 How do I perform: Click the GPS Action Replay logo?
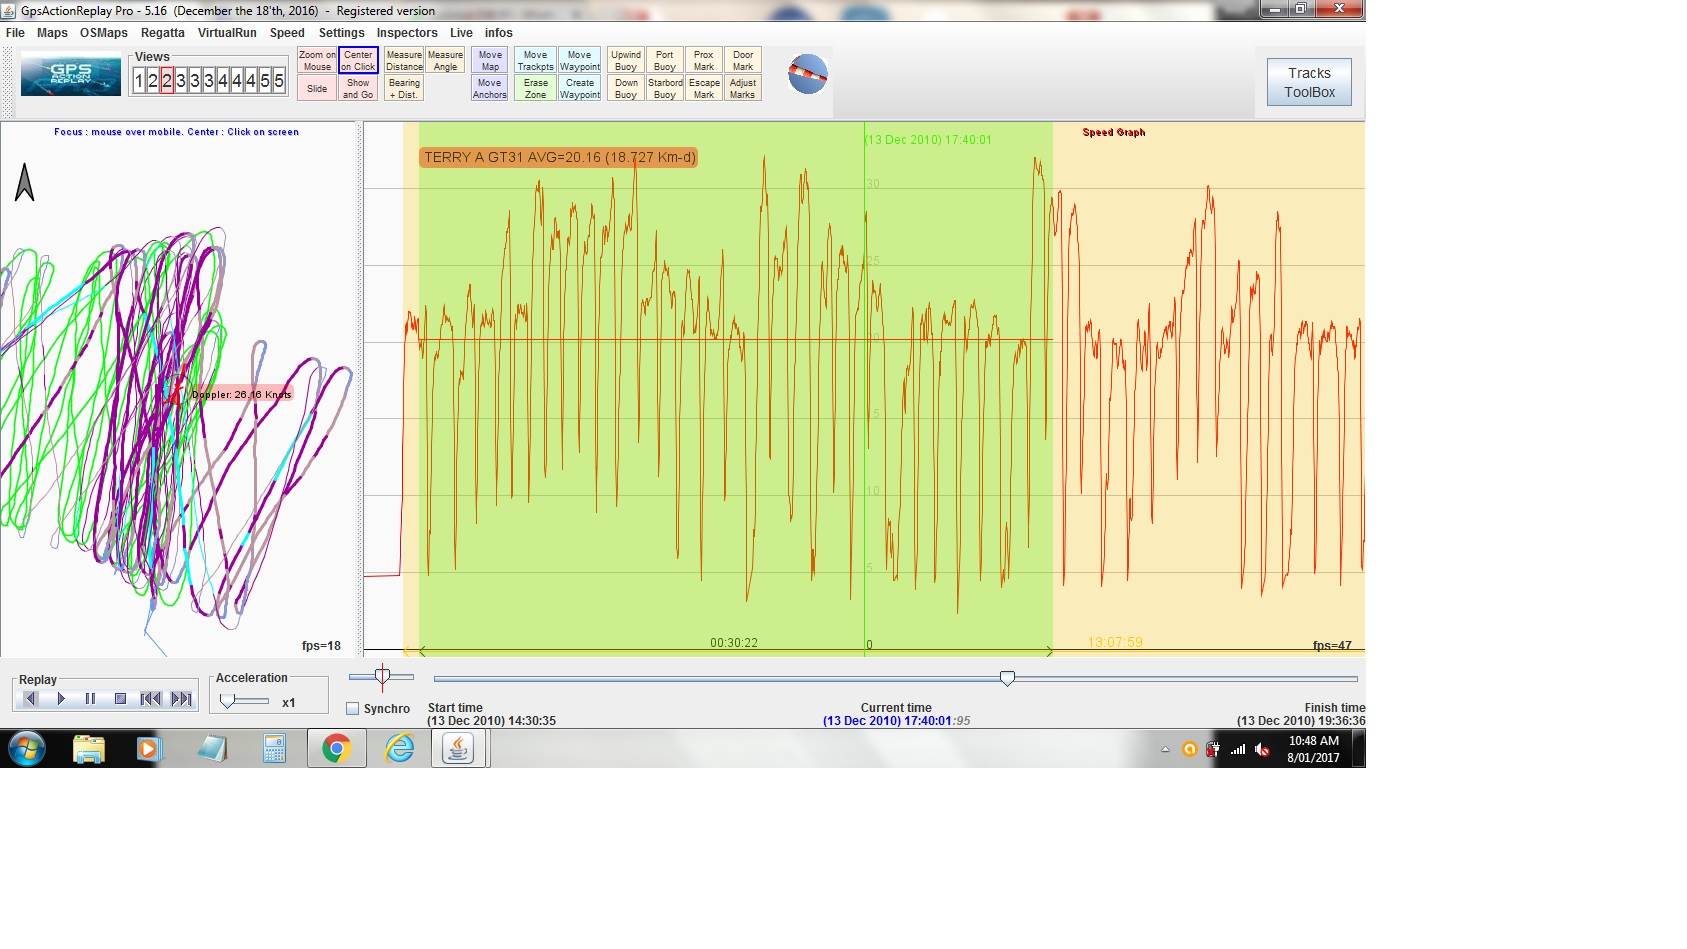point(70,76)
